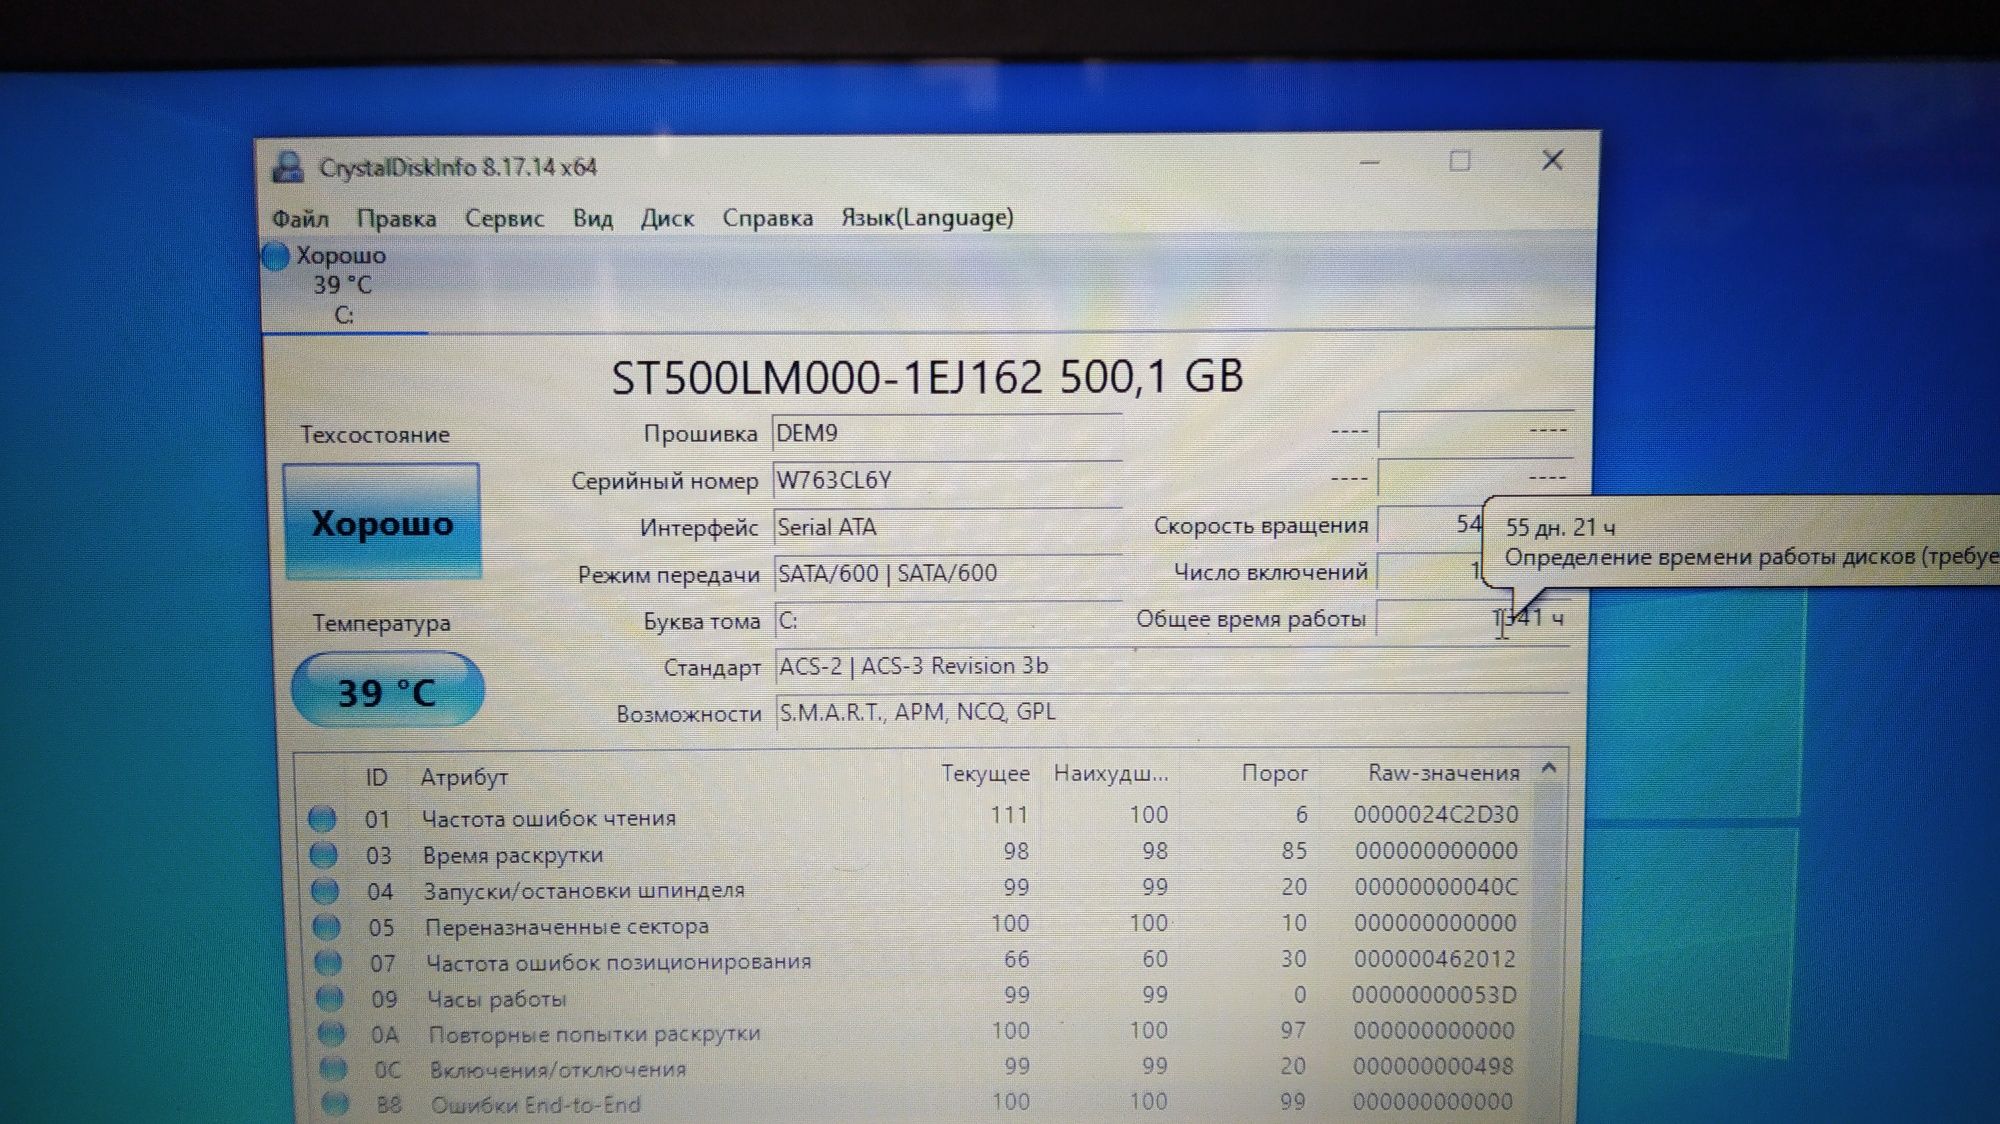Select the C: disk status tab

[343, 285]
